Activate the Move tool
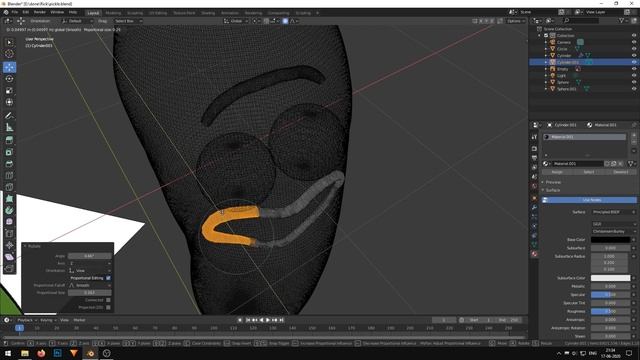The height and width of the screenshot is (360, 640). 9,67
